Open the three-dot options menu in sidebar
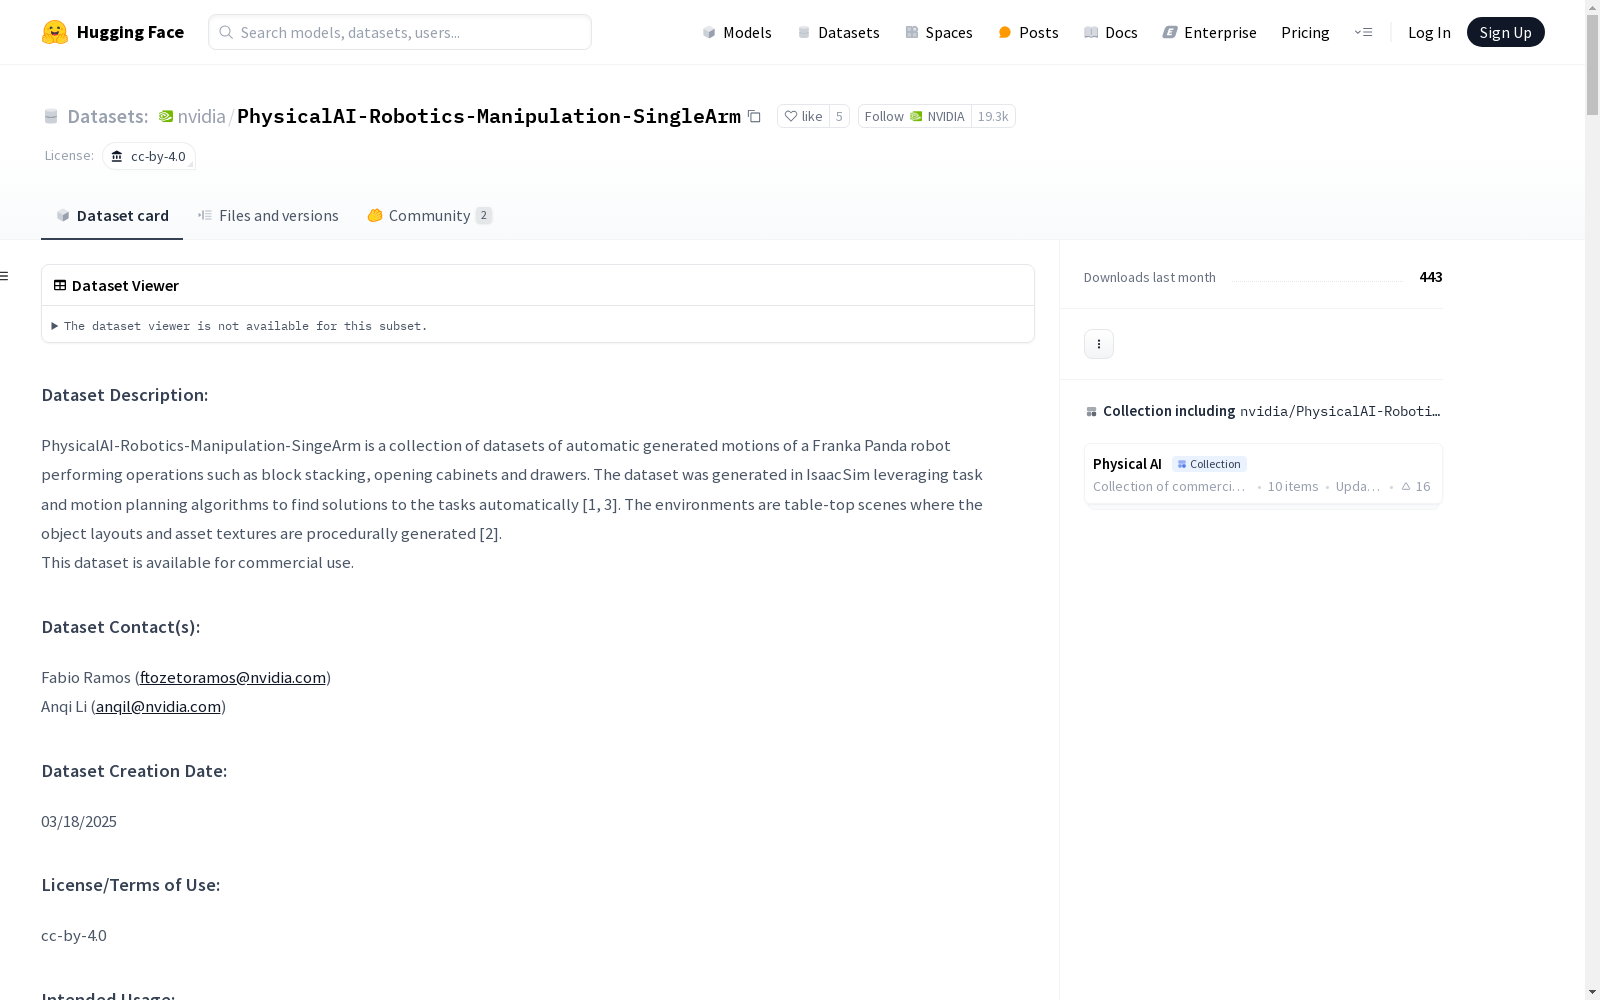Viewport: 1600px width, 1000px height. [x=1099, y=344]
